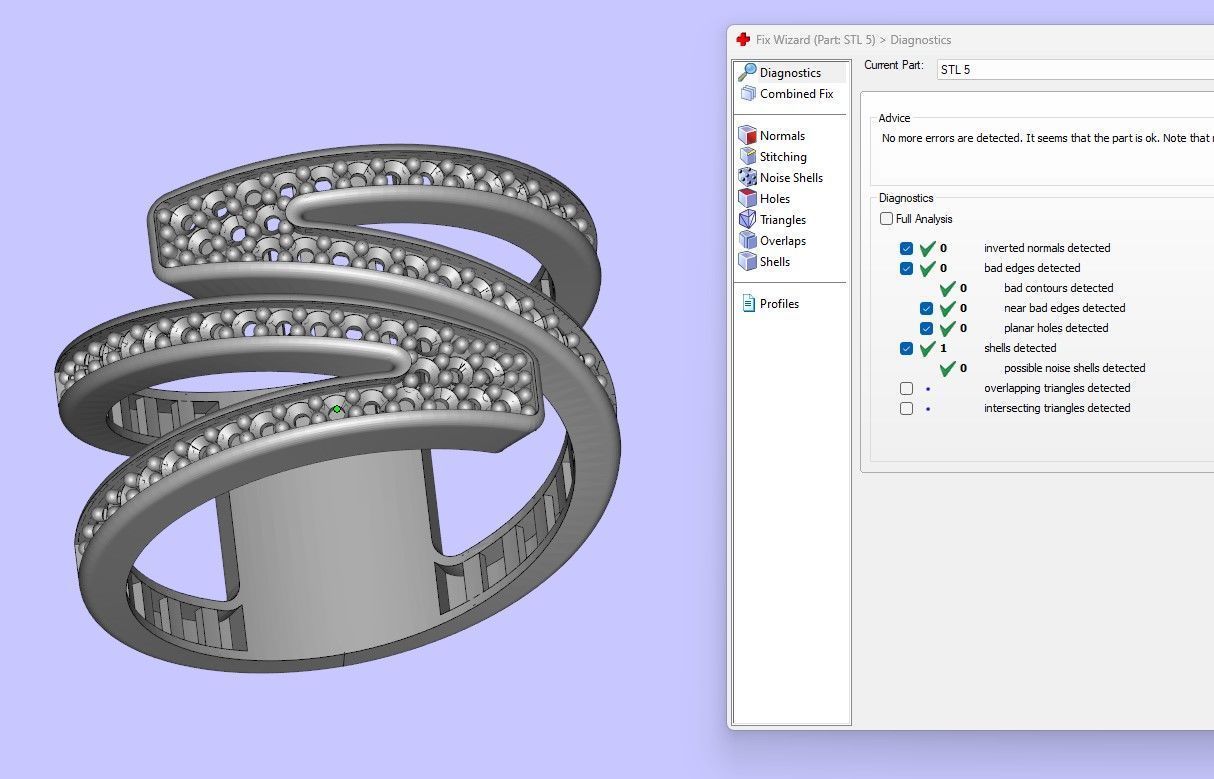Click the Diagnostics magnifier icon
1214x779 pixels.
point(747,72)
